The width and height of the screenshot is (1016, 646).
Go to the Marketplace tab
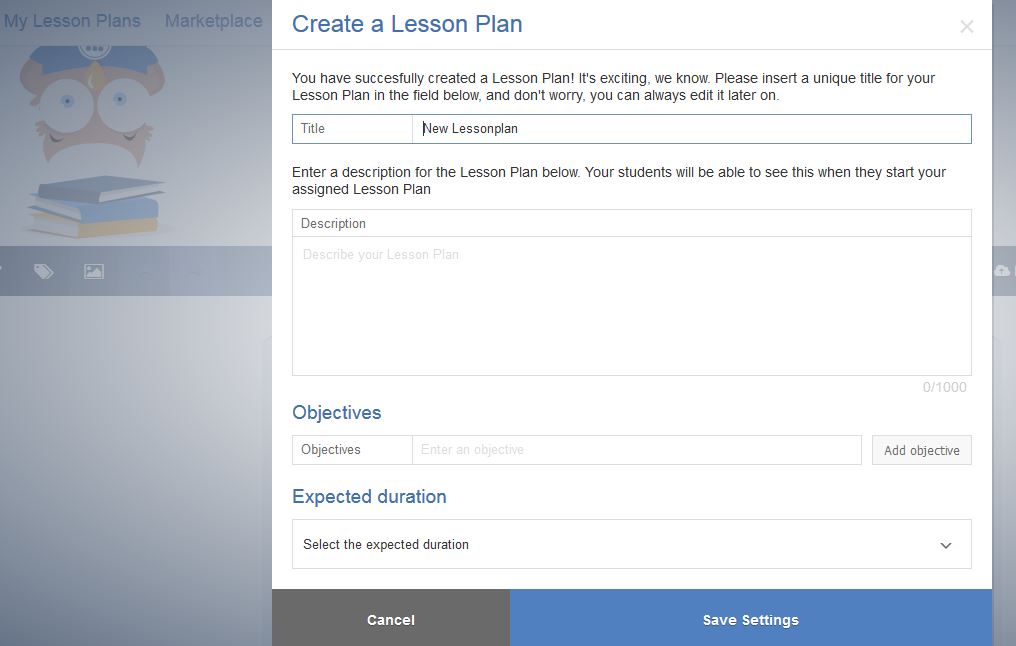(213, 21)
